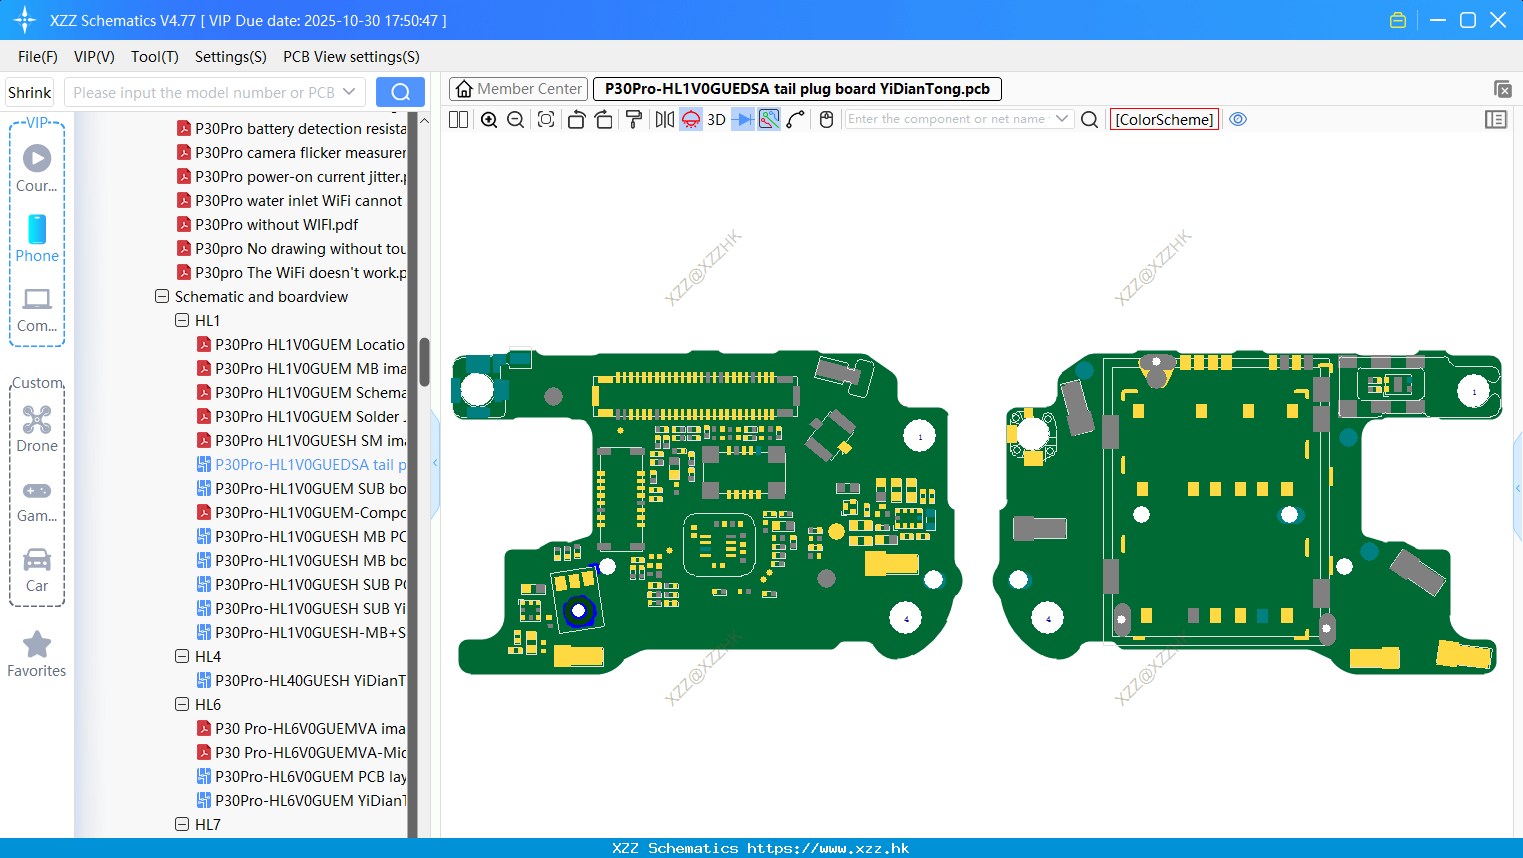The height and width of the screenshot is (858, 1523).
Task: Rotate the board clockwise
Action: tap(603, 119)
